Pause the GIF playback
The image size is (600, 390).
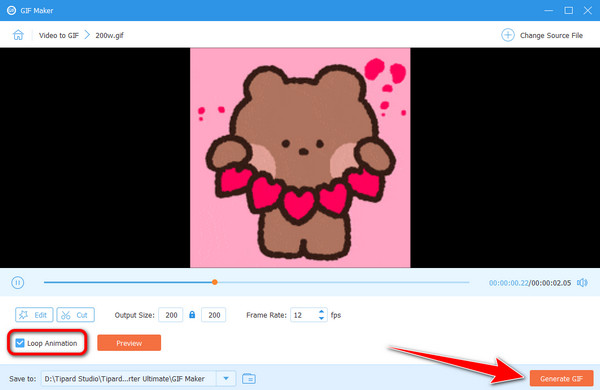[18, 282]
